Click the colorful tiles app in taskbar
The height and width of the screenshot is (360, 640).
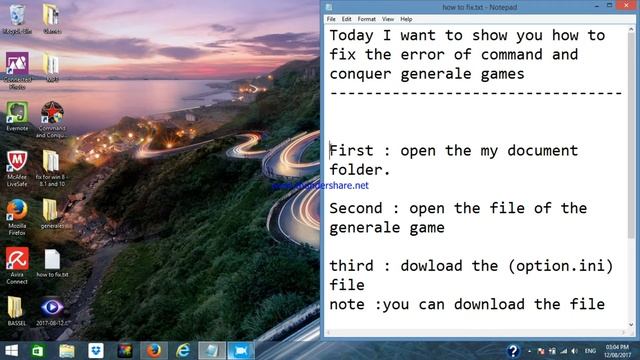pos(125,351)
